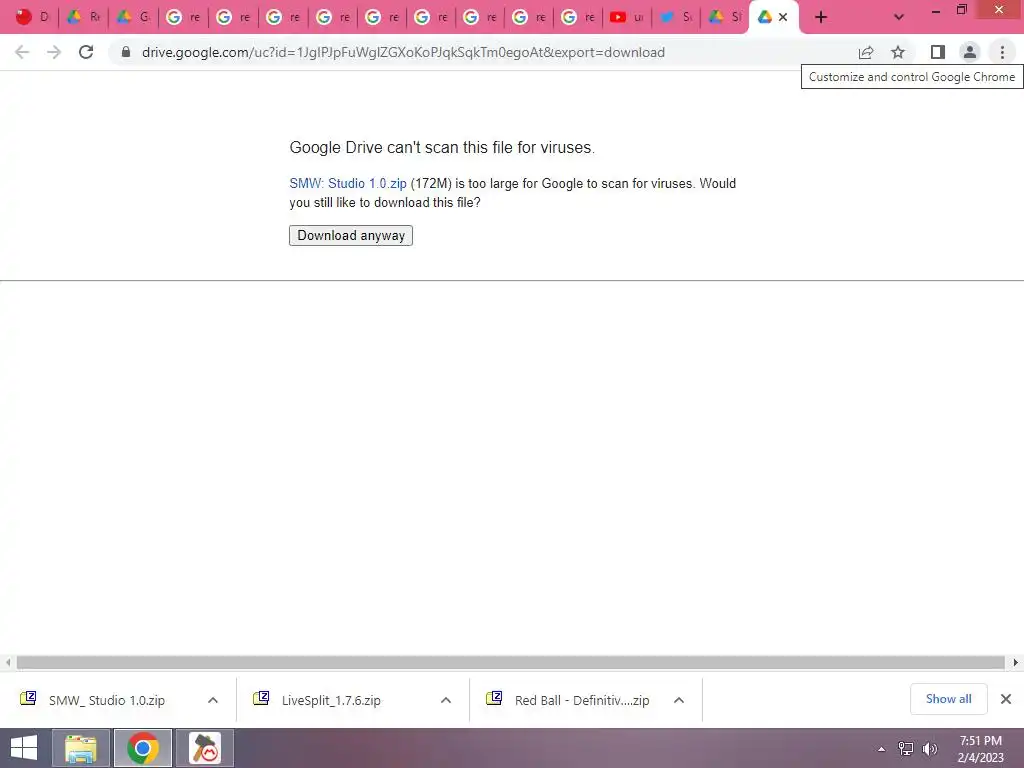The image size is (1024, 768).
Task: Open downloaded LiveSplit_1.7.6.zip
Action: click(331, 701)
